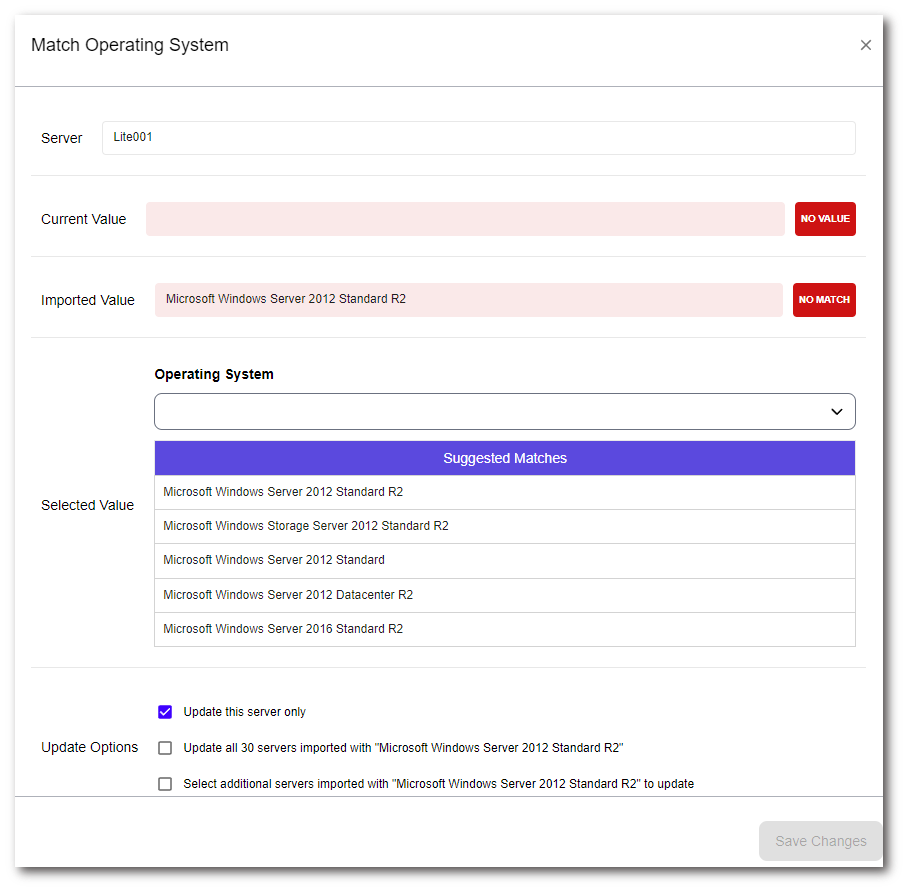Enable Update all 30 servers checkbox

(x=165, y=748)
